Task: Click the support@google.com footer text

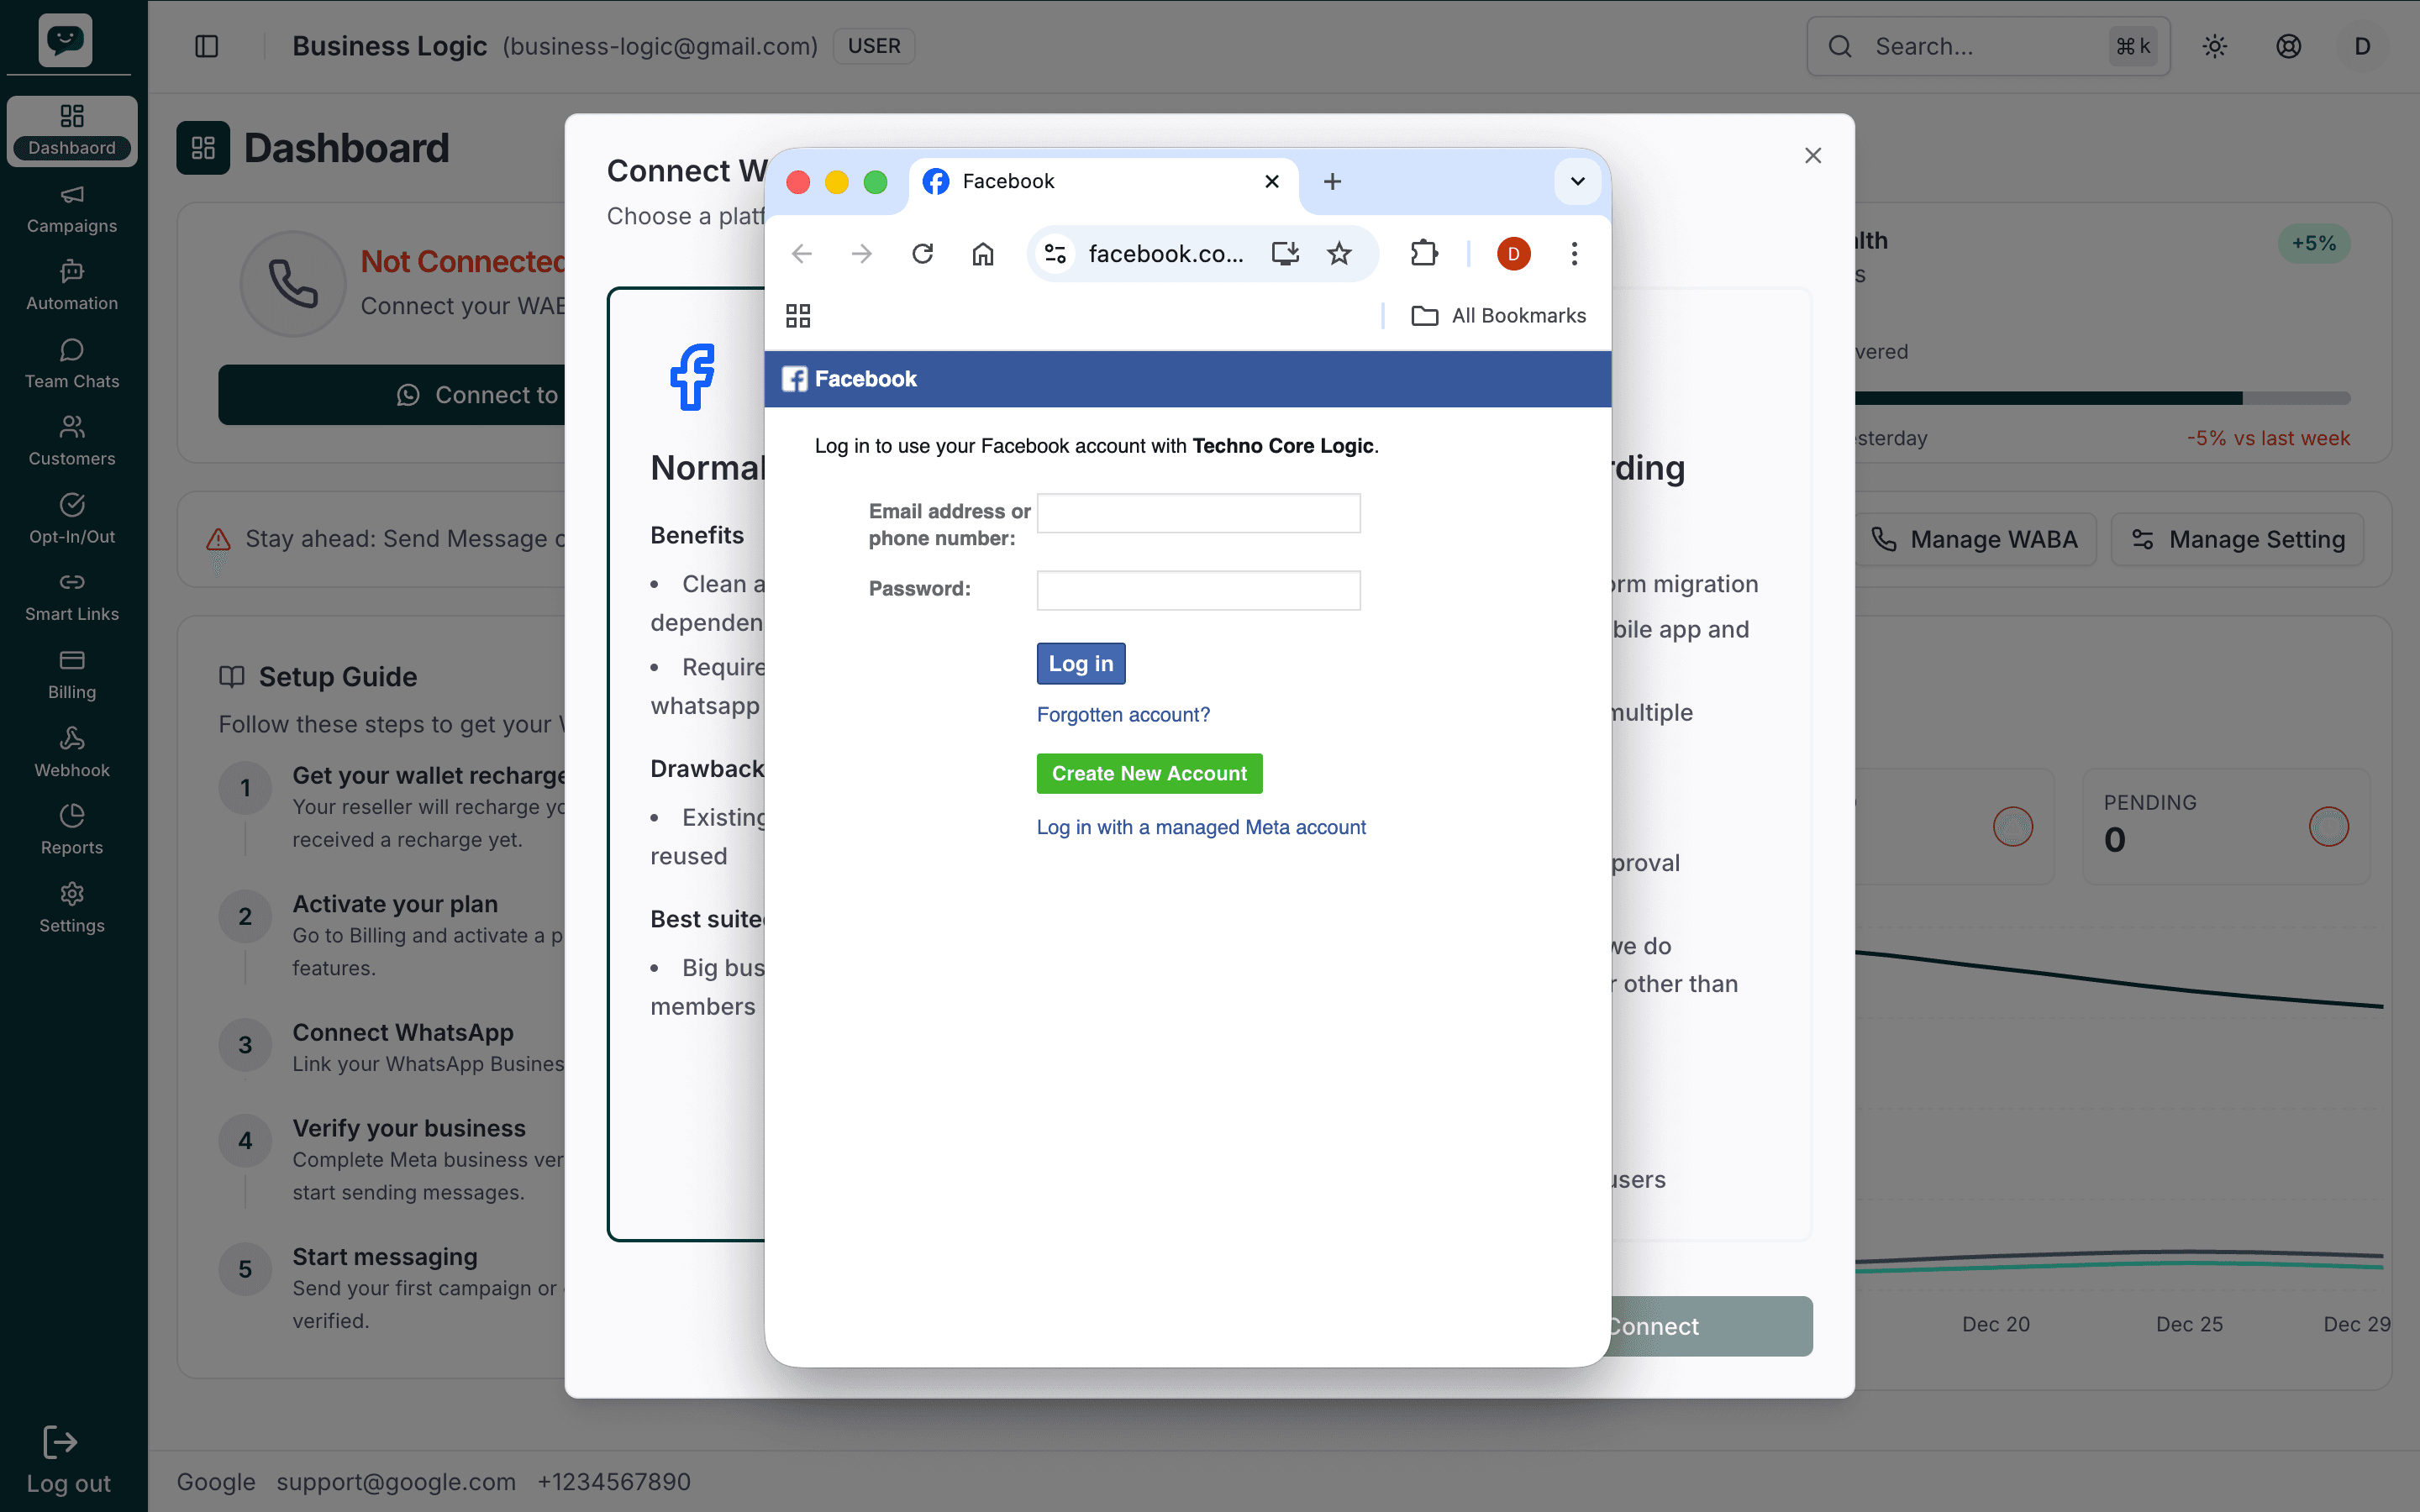Action: pyautogui.click(x=396, y=1481)
